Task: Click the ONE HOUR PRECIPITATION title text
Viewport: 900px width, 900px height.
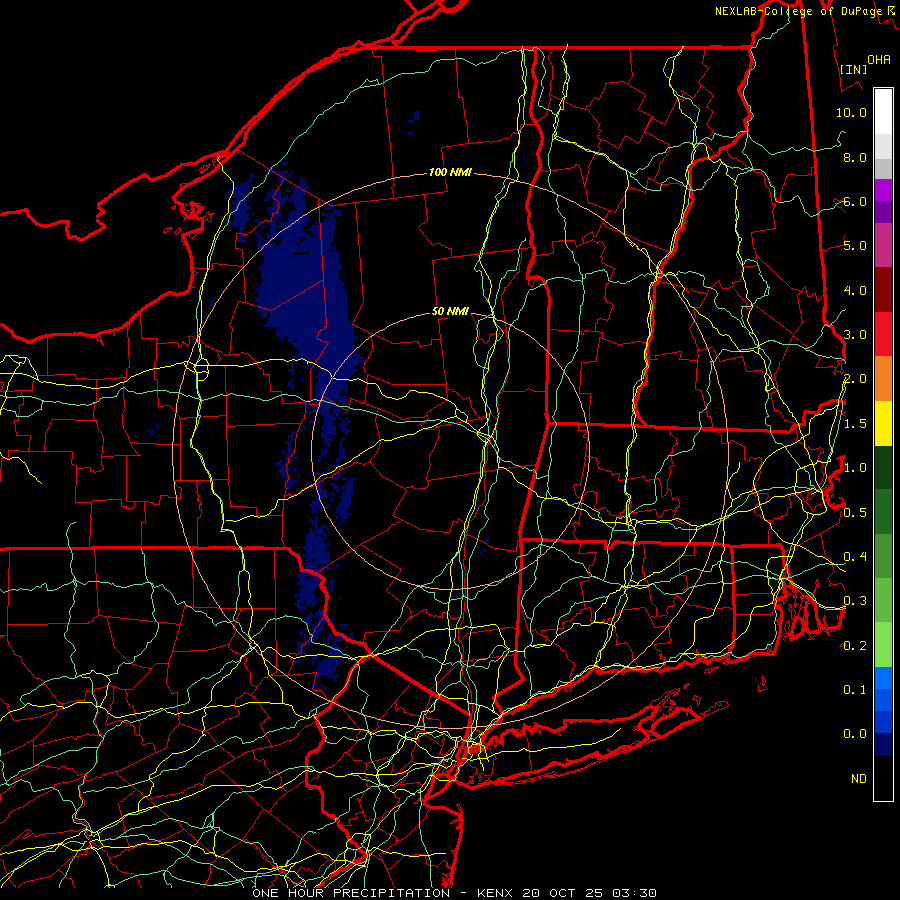Action: pyautogui.click(x=351, y=893)
